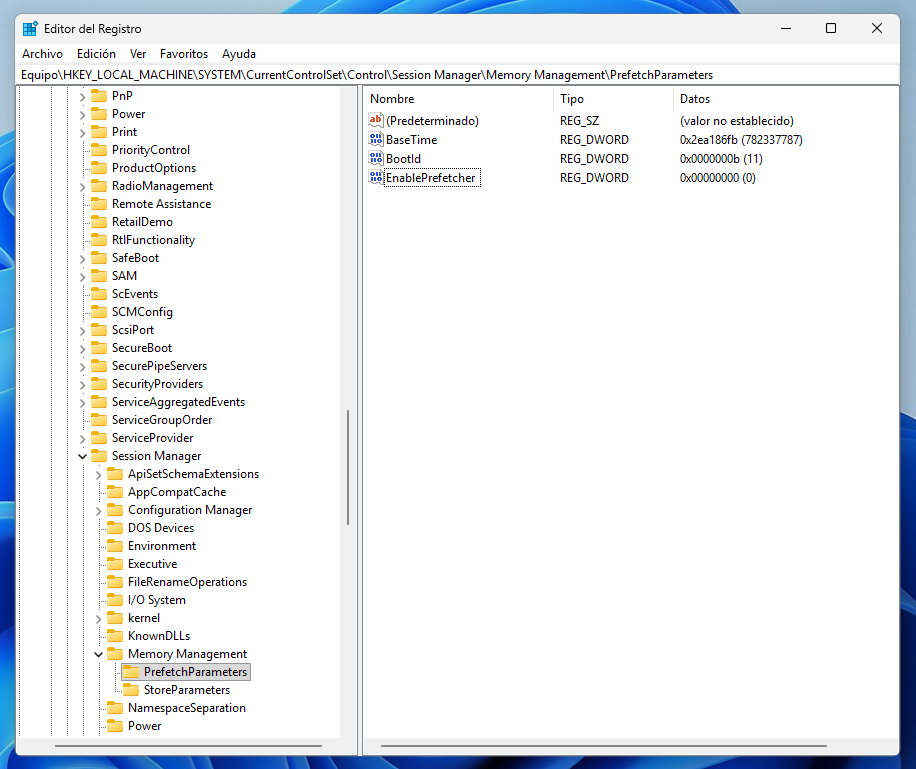
Task: Click the Environment folder icon
Action: pos(115,546)
